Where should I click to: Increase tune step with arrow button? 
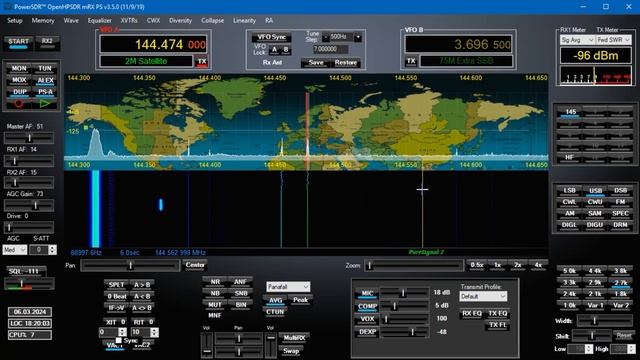(x=358, y=37)
